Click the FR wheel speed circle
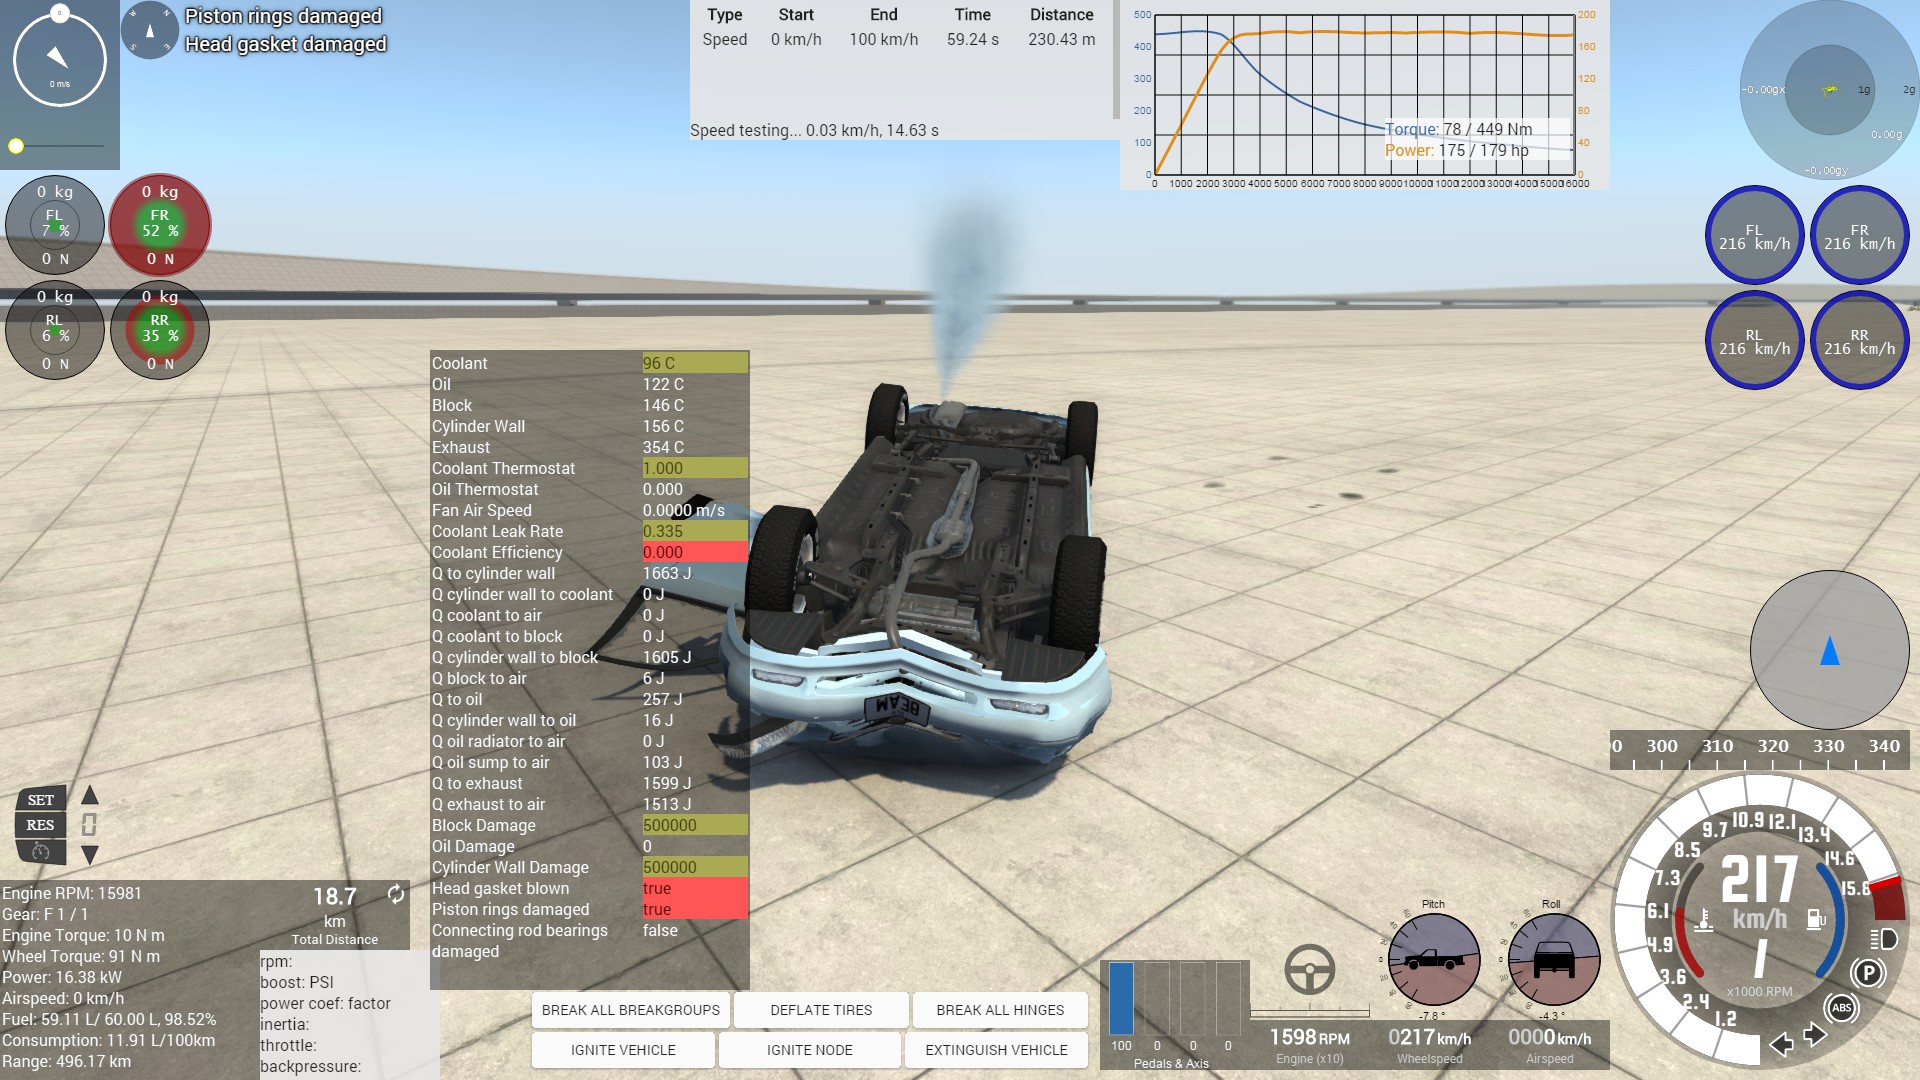1920x1080 pixels. (1860, 236)
